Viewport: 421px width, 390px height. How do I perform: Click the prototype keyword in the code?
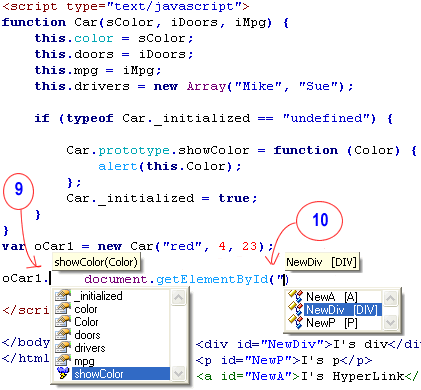pyautogui.click(x=134, y=150)
